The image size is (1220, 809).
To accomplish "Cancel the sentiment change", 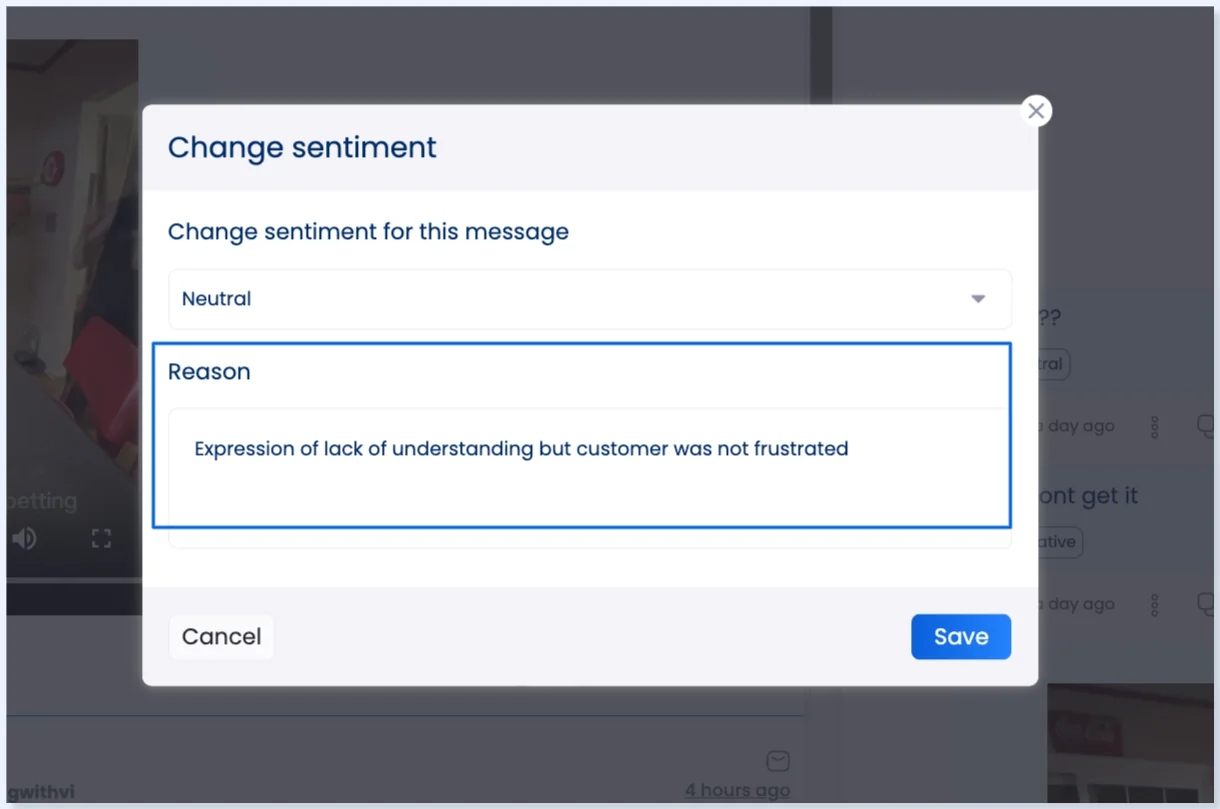I will click(221, 637).
